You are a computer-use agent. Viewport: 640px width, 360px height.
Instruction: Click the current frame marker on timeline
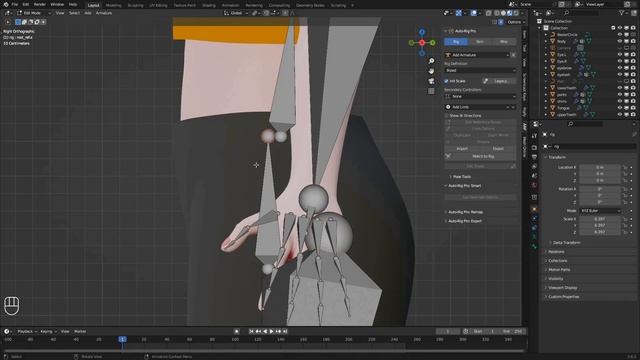pyautogui.click(x=122, y=339)
